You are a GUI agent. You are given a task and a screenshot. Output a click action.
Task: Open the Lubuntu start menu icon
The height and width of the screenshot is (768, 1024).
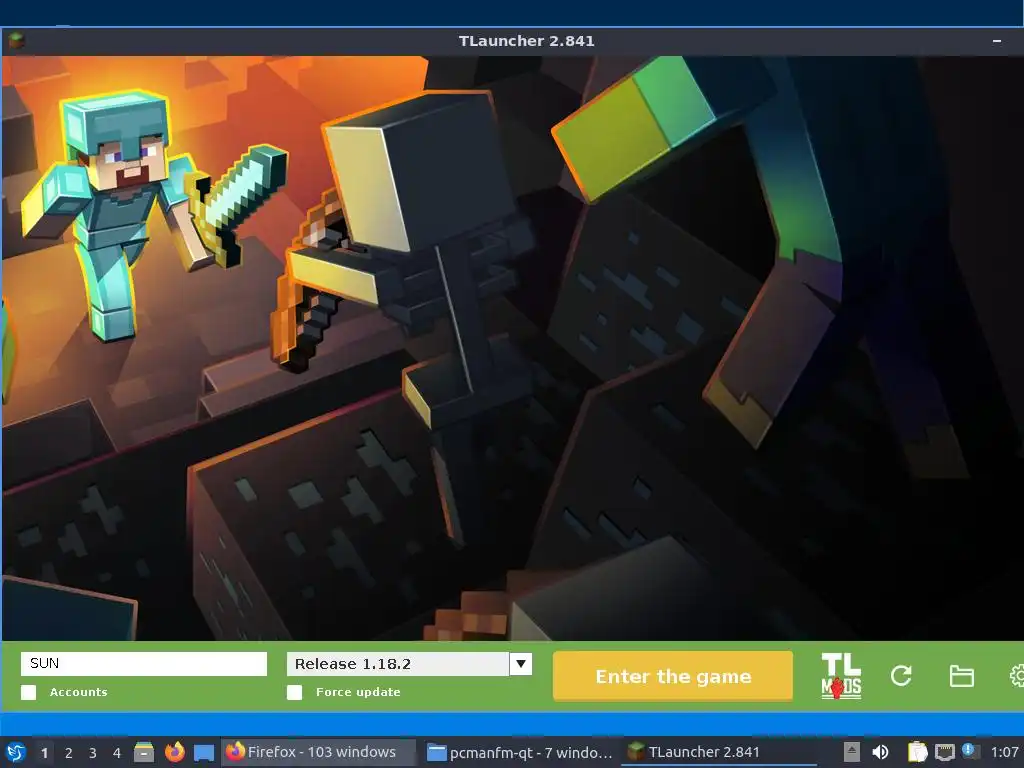click(x=16, y=752)
